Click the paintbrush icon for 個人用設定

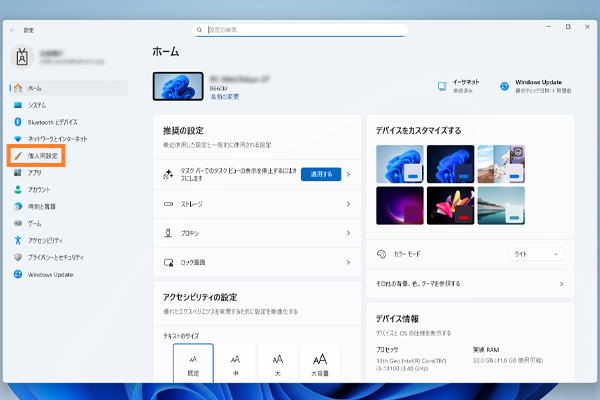[18, 156]
